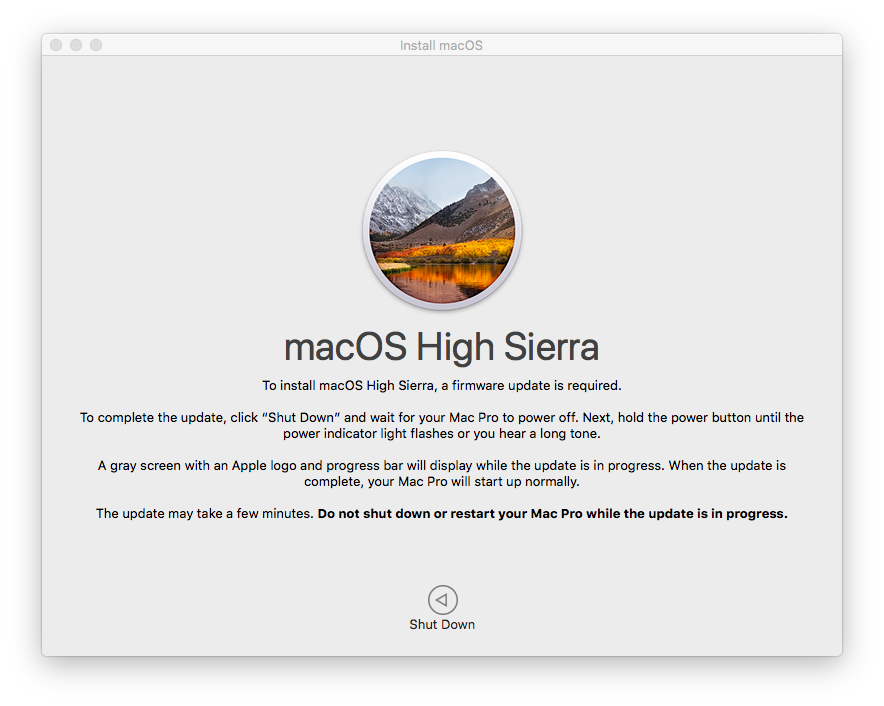Click the Shut Down label
Image resolution: width=884 pixels, height=706 pixels.
pos(442,625)
